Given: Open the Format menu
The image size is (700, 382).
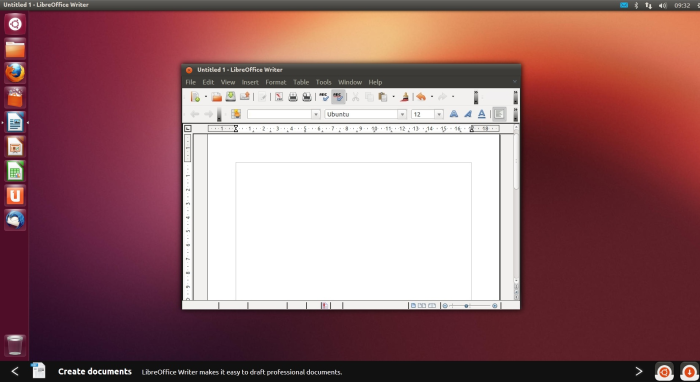Looking at the screenshot, I should pos(276,82).
